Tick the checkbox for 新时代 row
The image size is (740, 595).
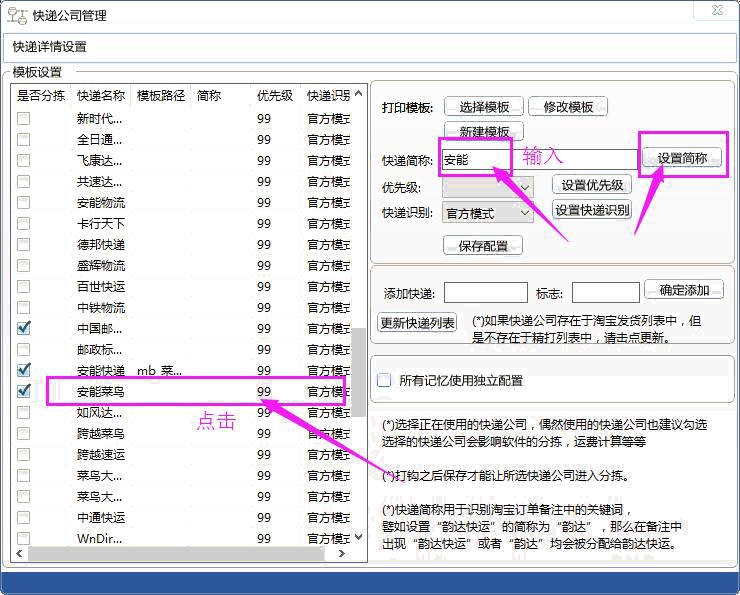tap(23, 118)
